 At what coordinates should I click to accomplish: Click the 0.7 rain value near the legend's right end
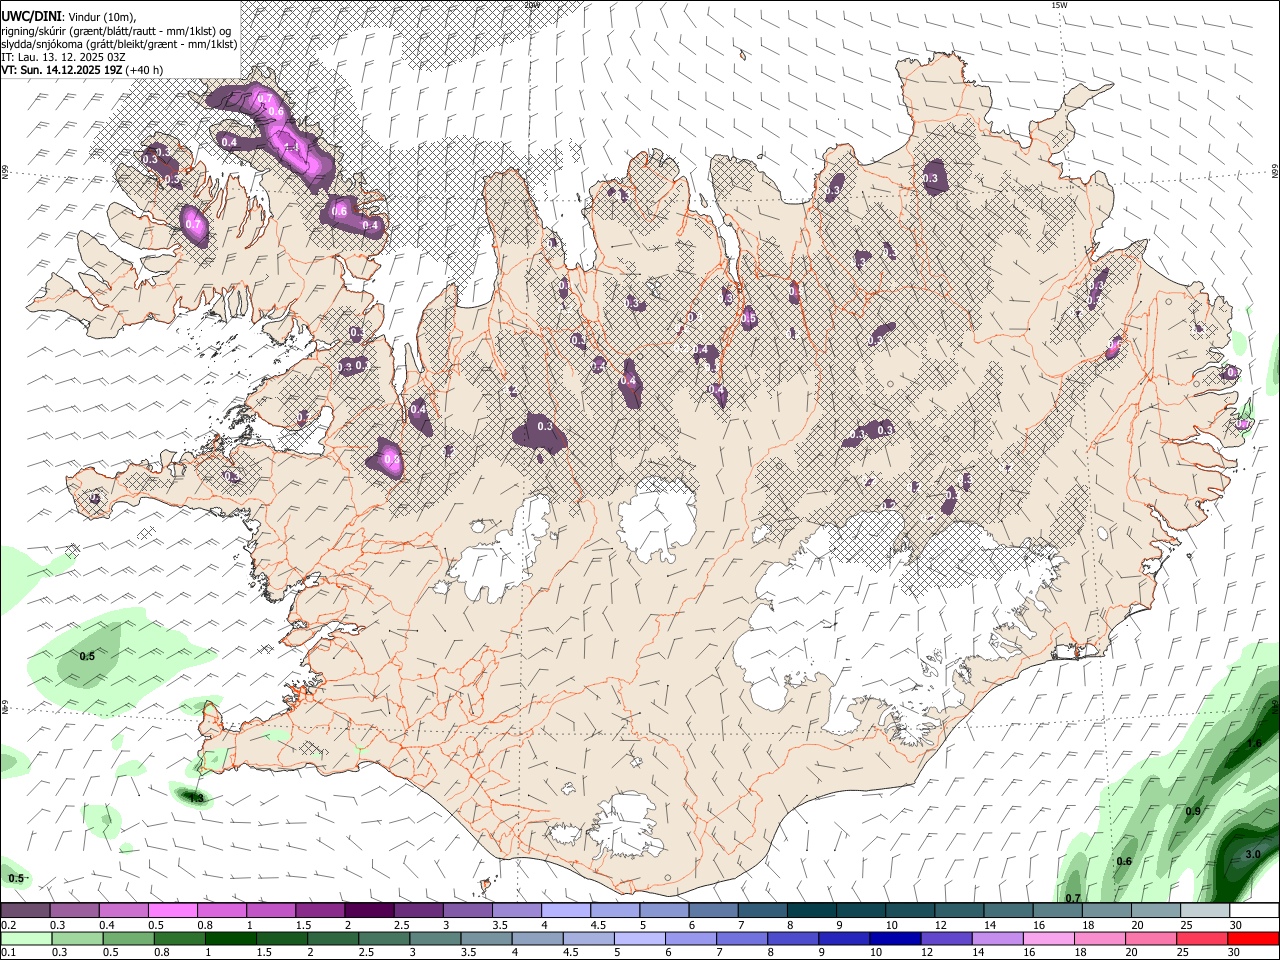click(1073, 898)
